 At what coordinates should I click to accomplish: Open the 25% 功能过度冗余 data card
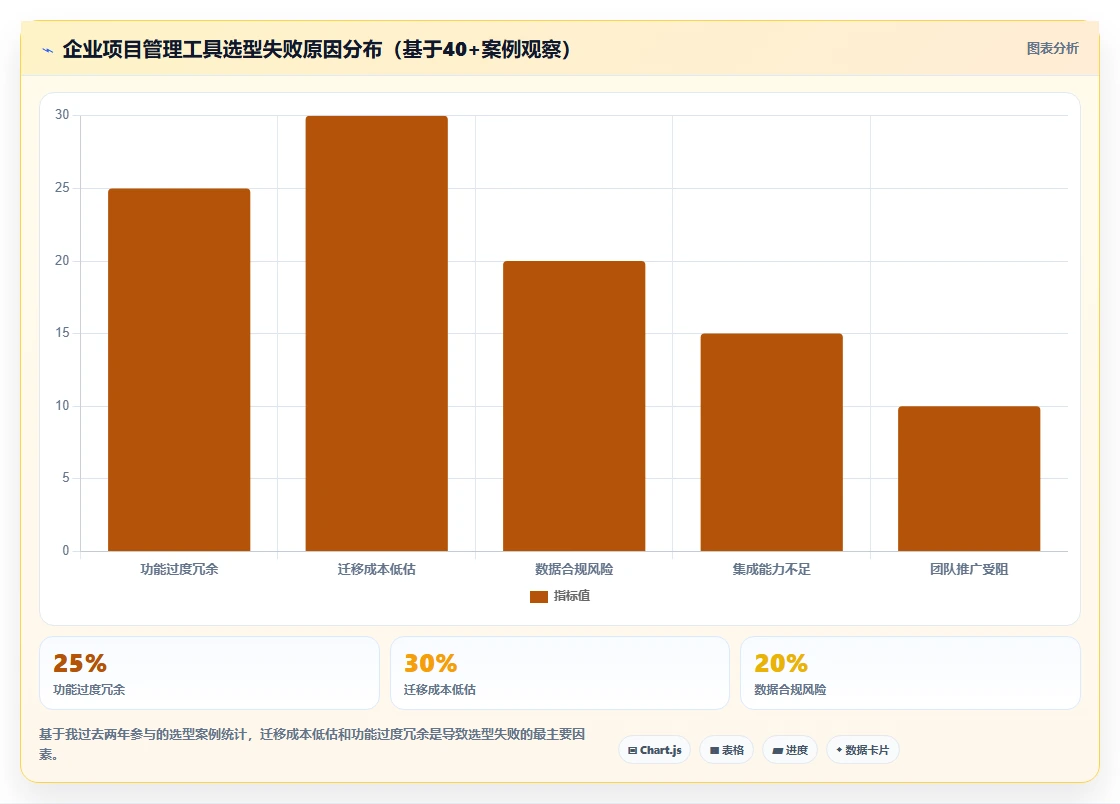tap(209, 673)
